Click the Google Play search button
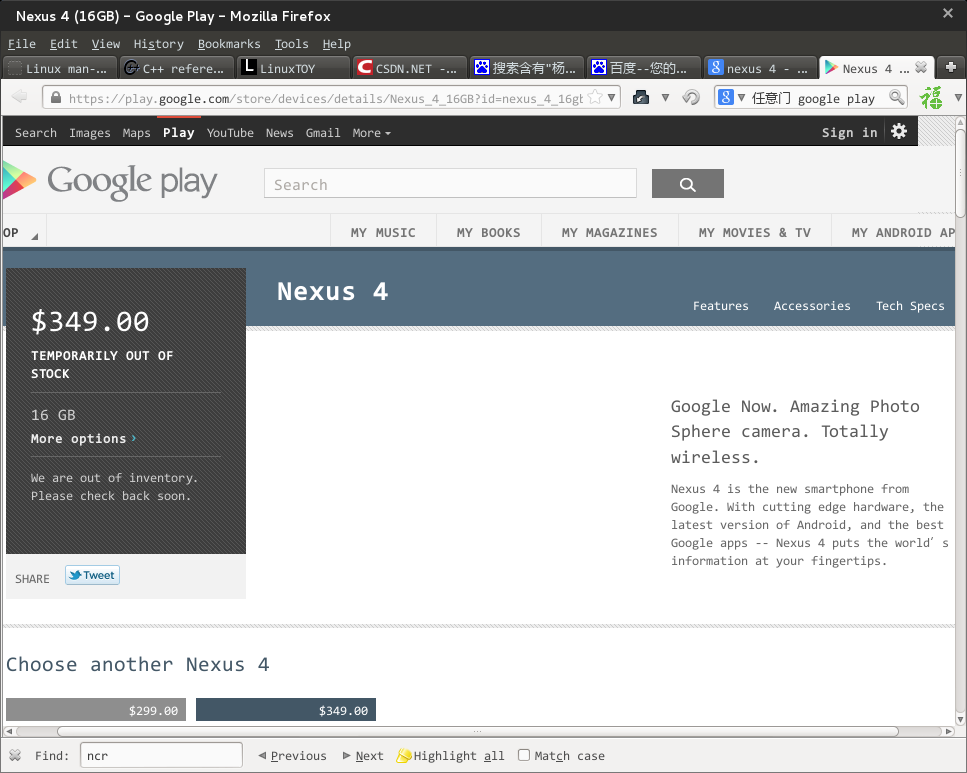This screenshot has height=773, width=967. pyautogui.click(x=688, y=184)
